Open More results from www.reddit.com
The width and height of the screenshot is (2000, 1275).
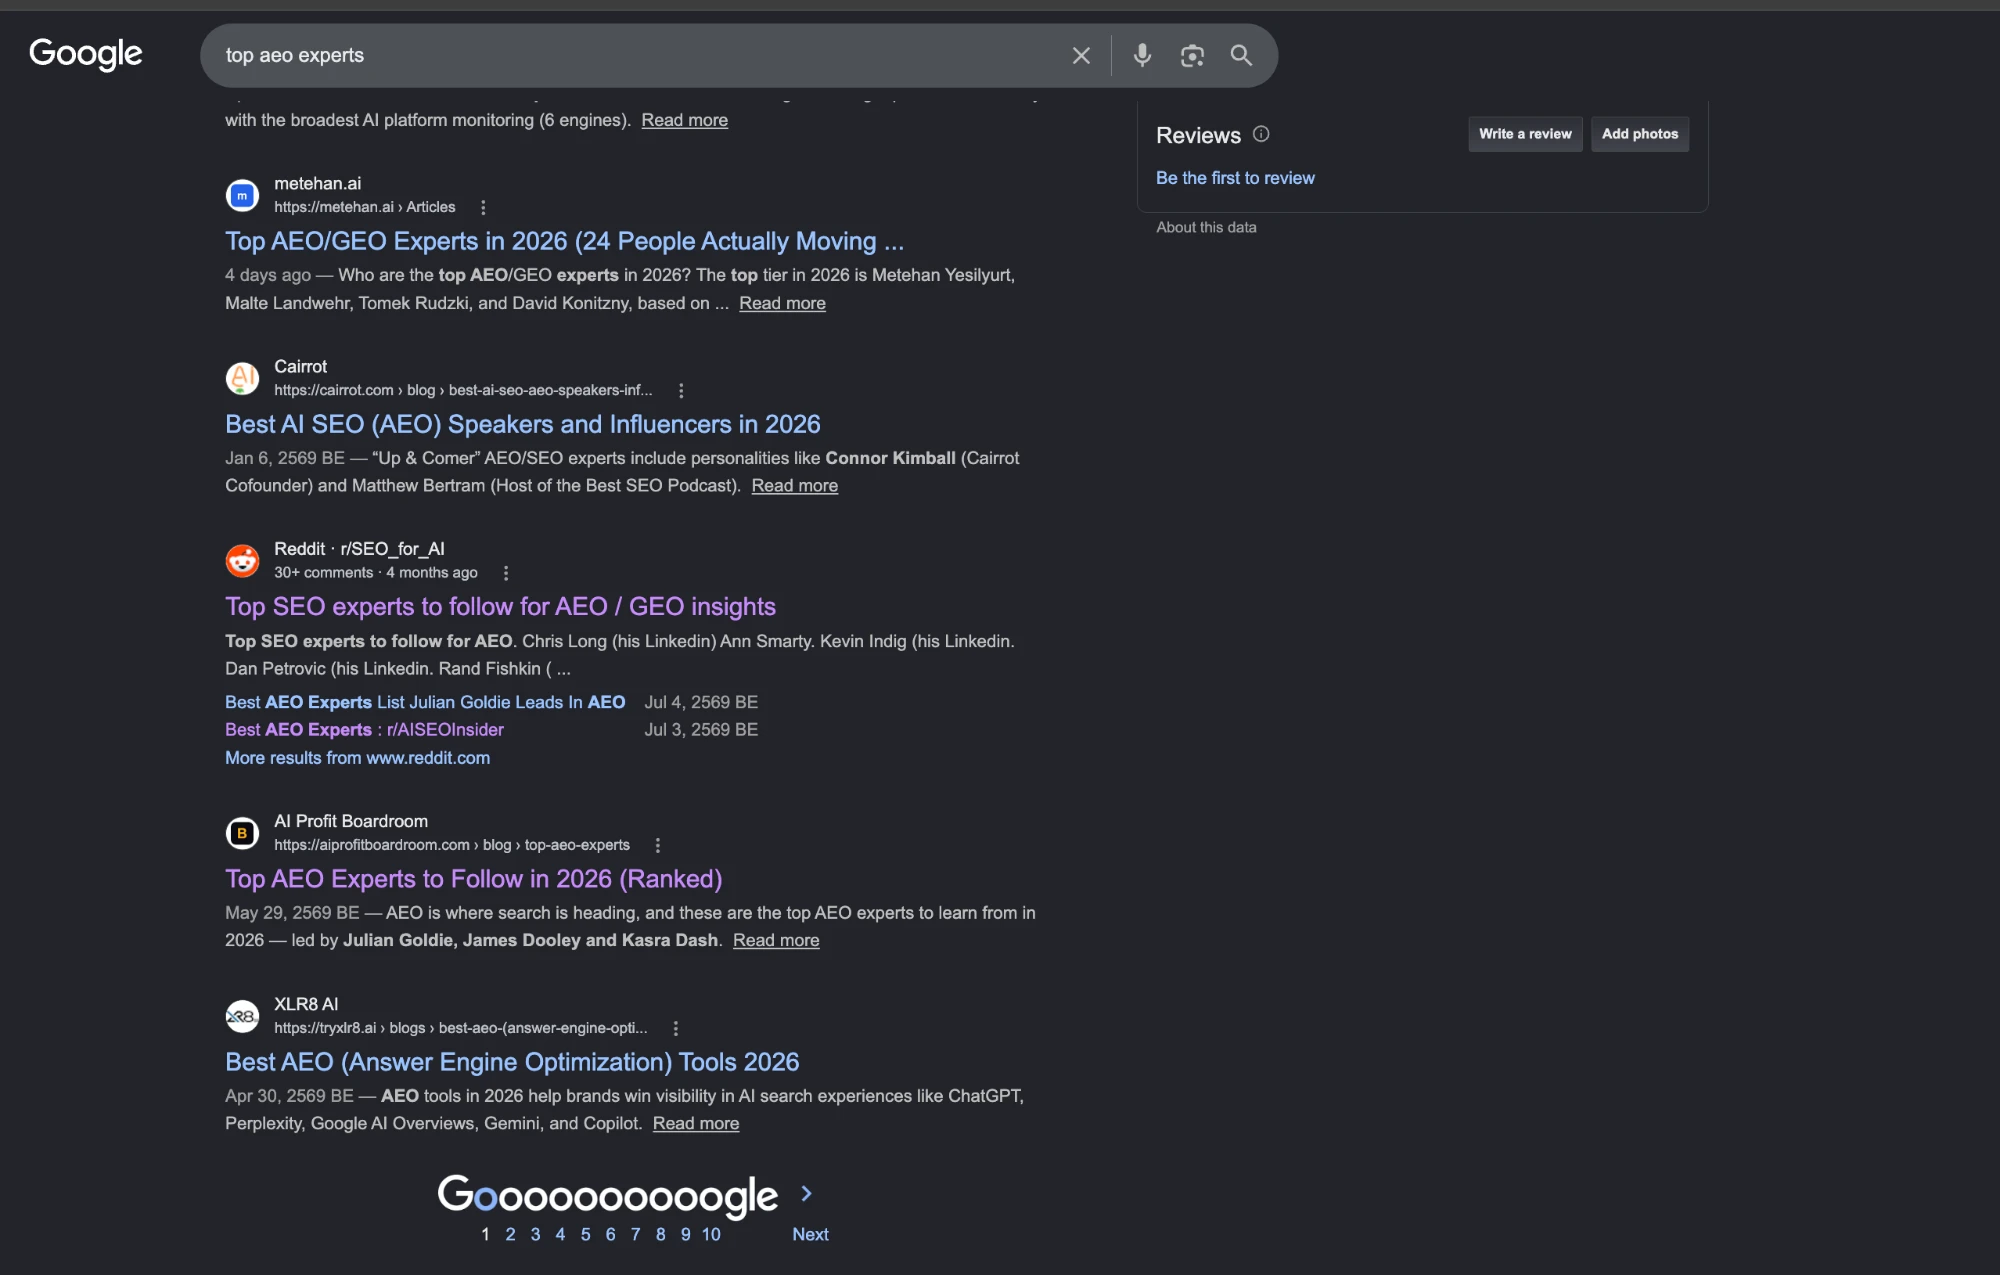(x=357, y=758)
